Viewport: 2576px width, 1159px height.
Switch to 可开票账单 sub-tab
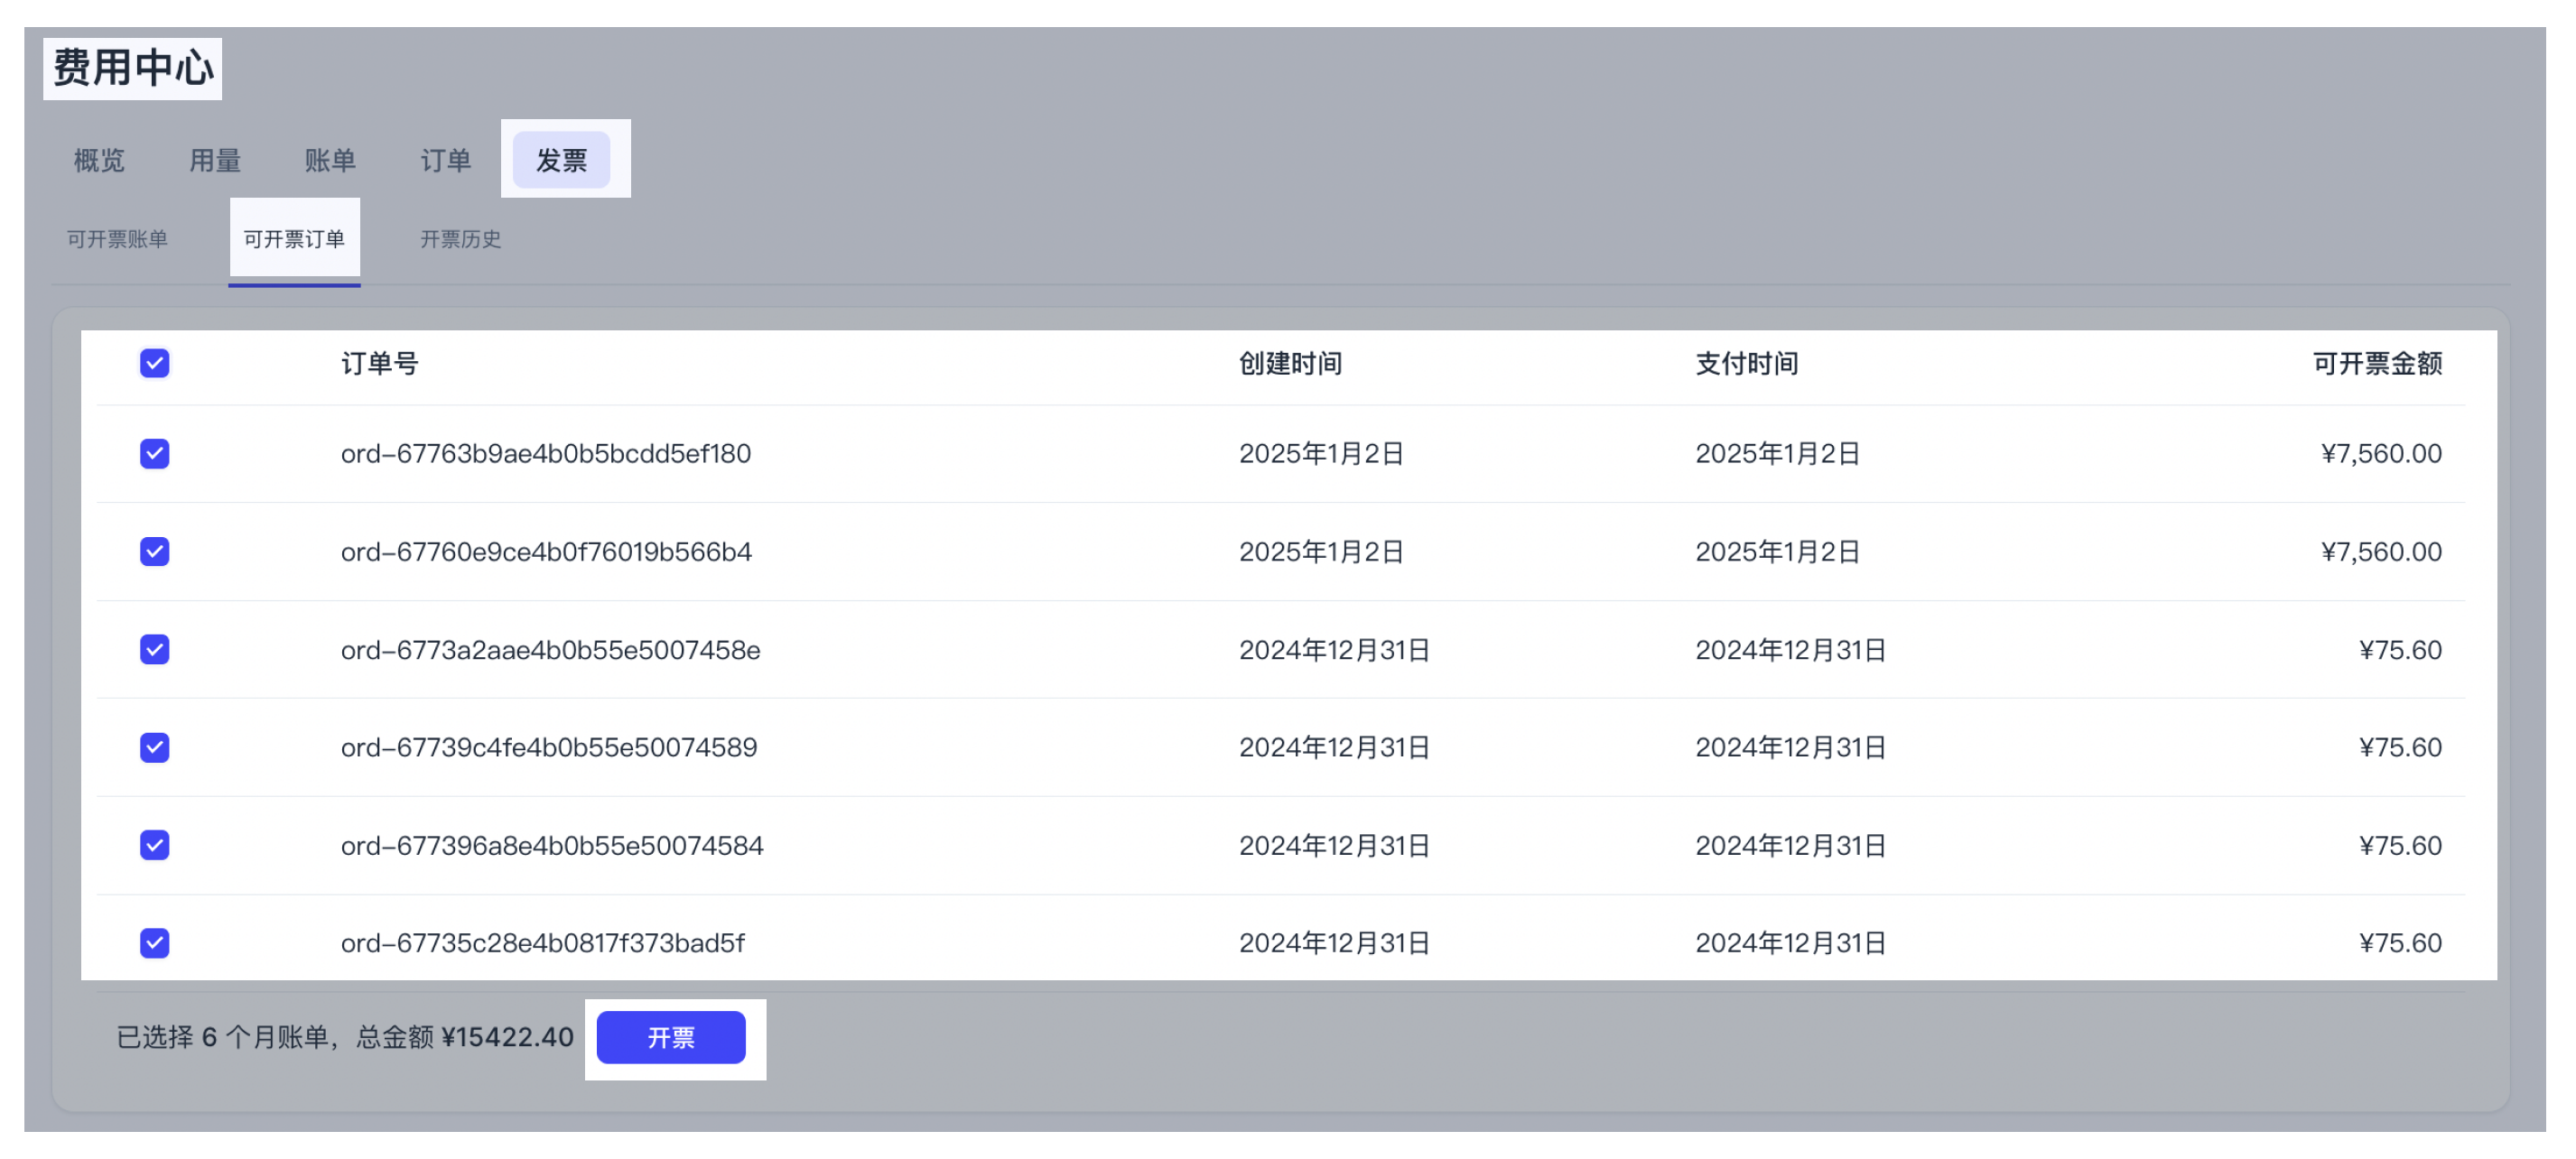click(117, 239)
